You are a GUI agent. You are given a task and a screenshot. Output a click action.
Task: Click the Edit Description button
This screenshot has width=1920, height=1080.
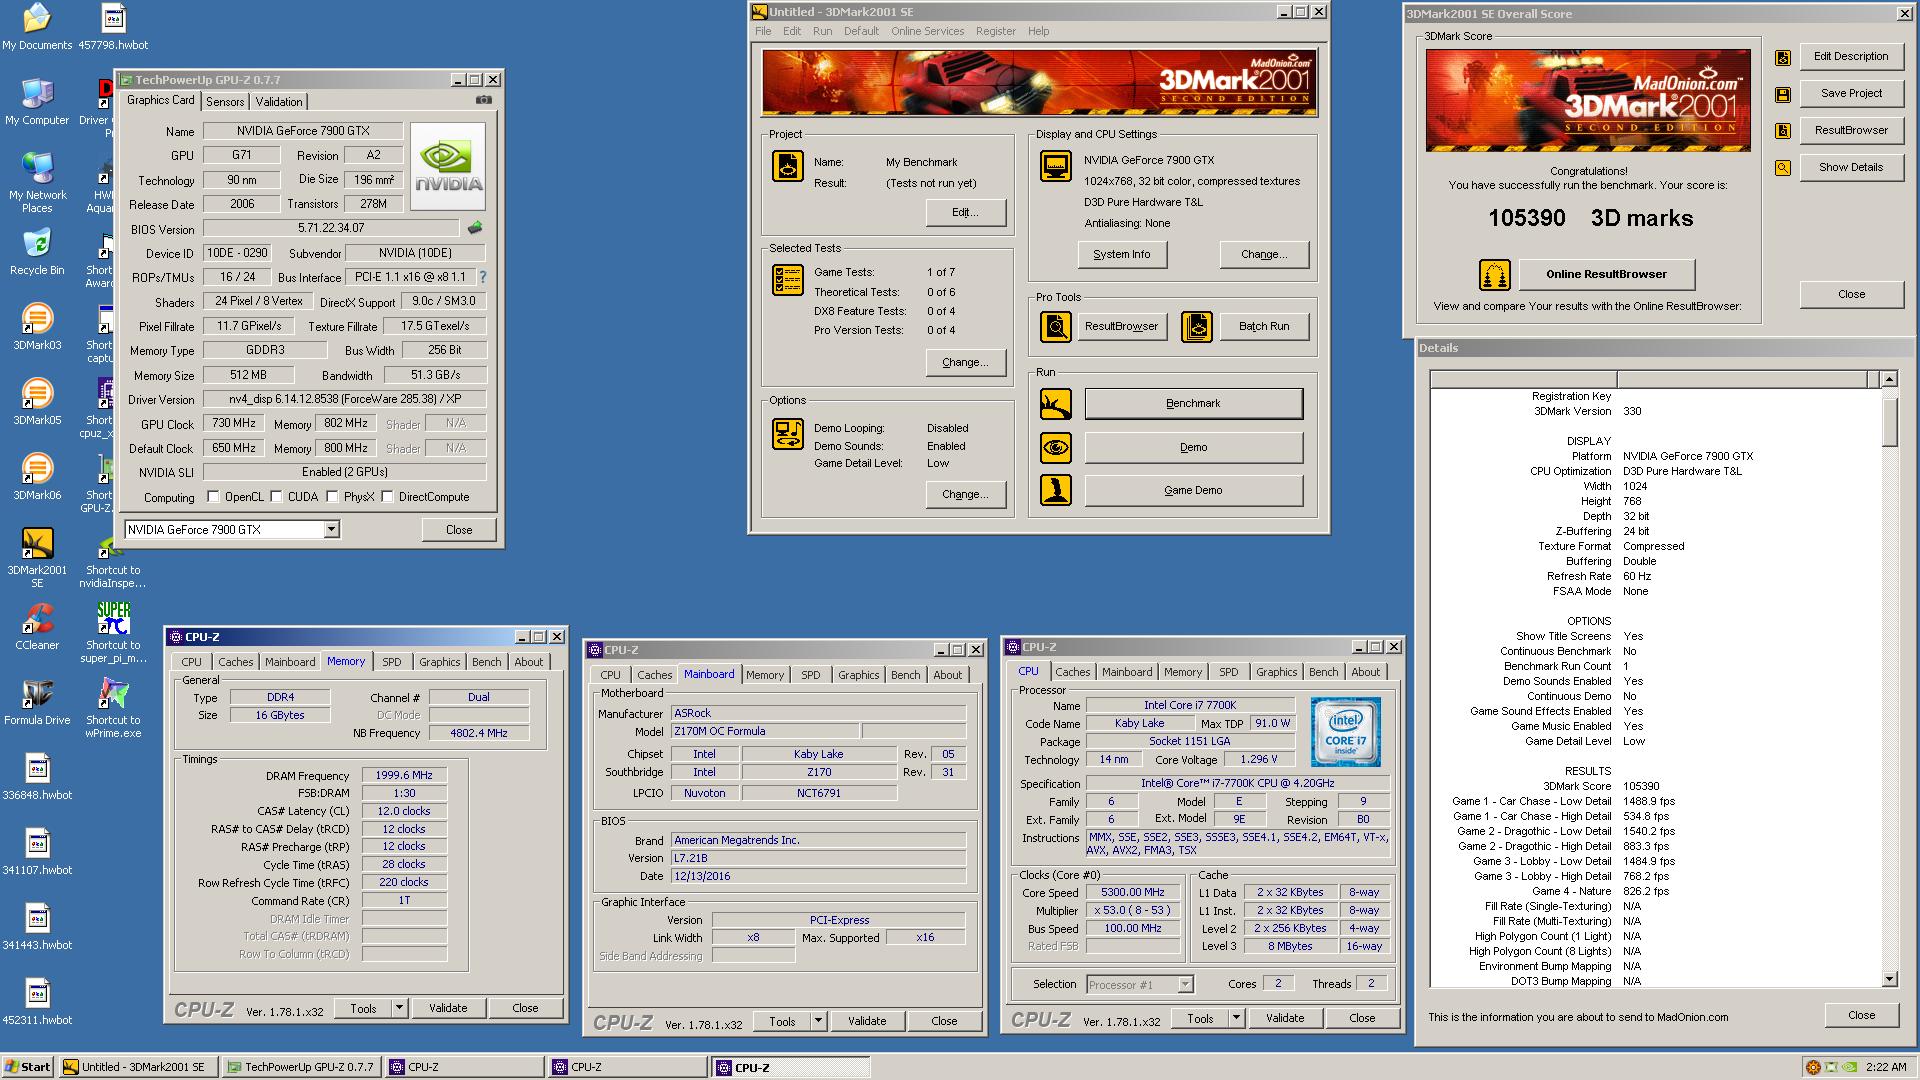click(1852, 56)
